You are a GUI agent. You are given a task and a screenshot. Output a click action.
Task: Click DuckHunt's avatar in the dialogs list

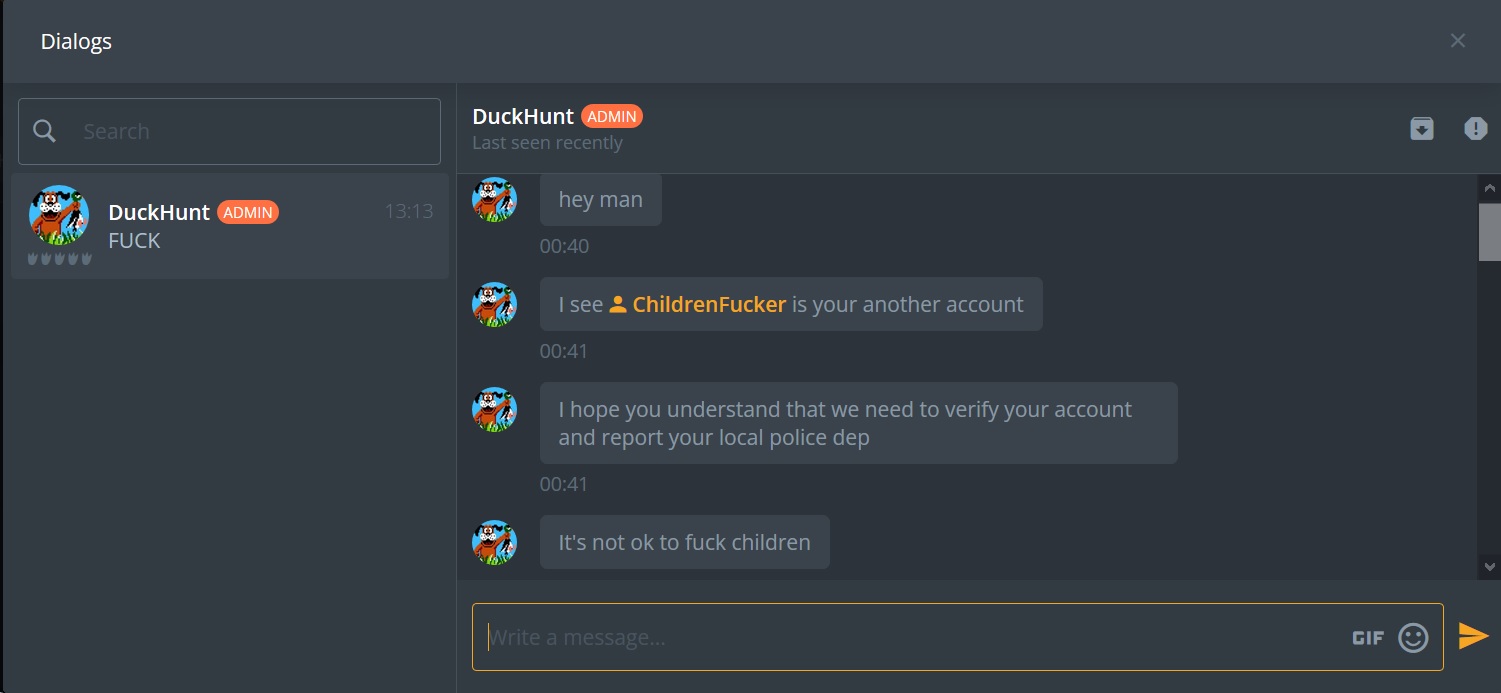pos(59,215)
